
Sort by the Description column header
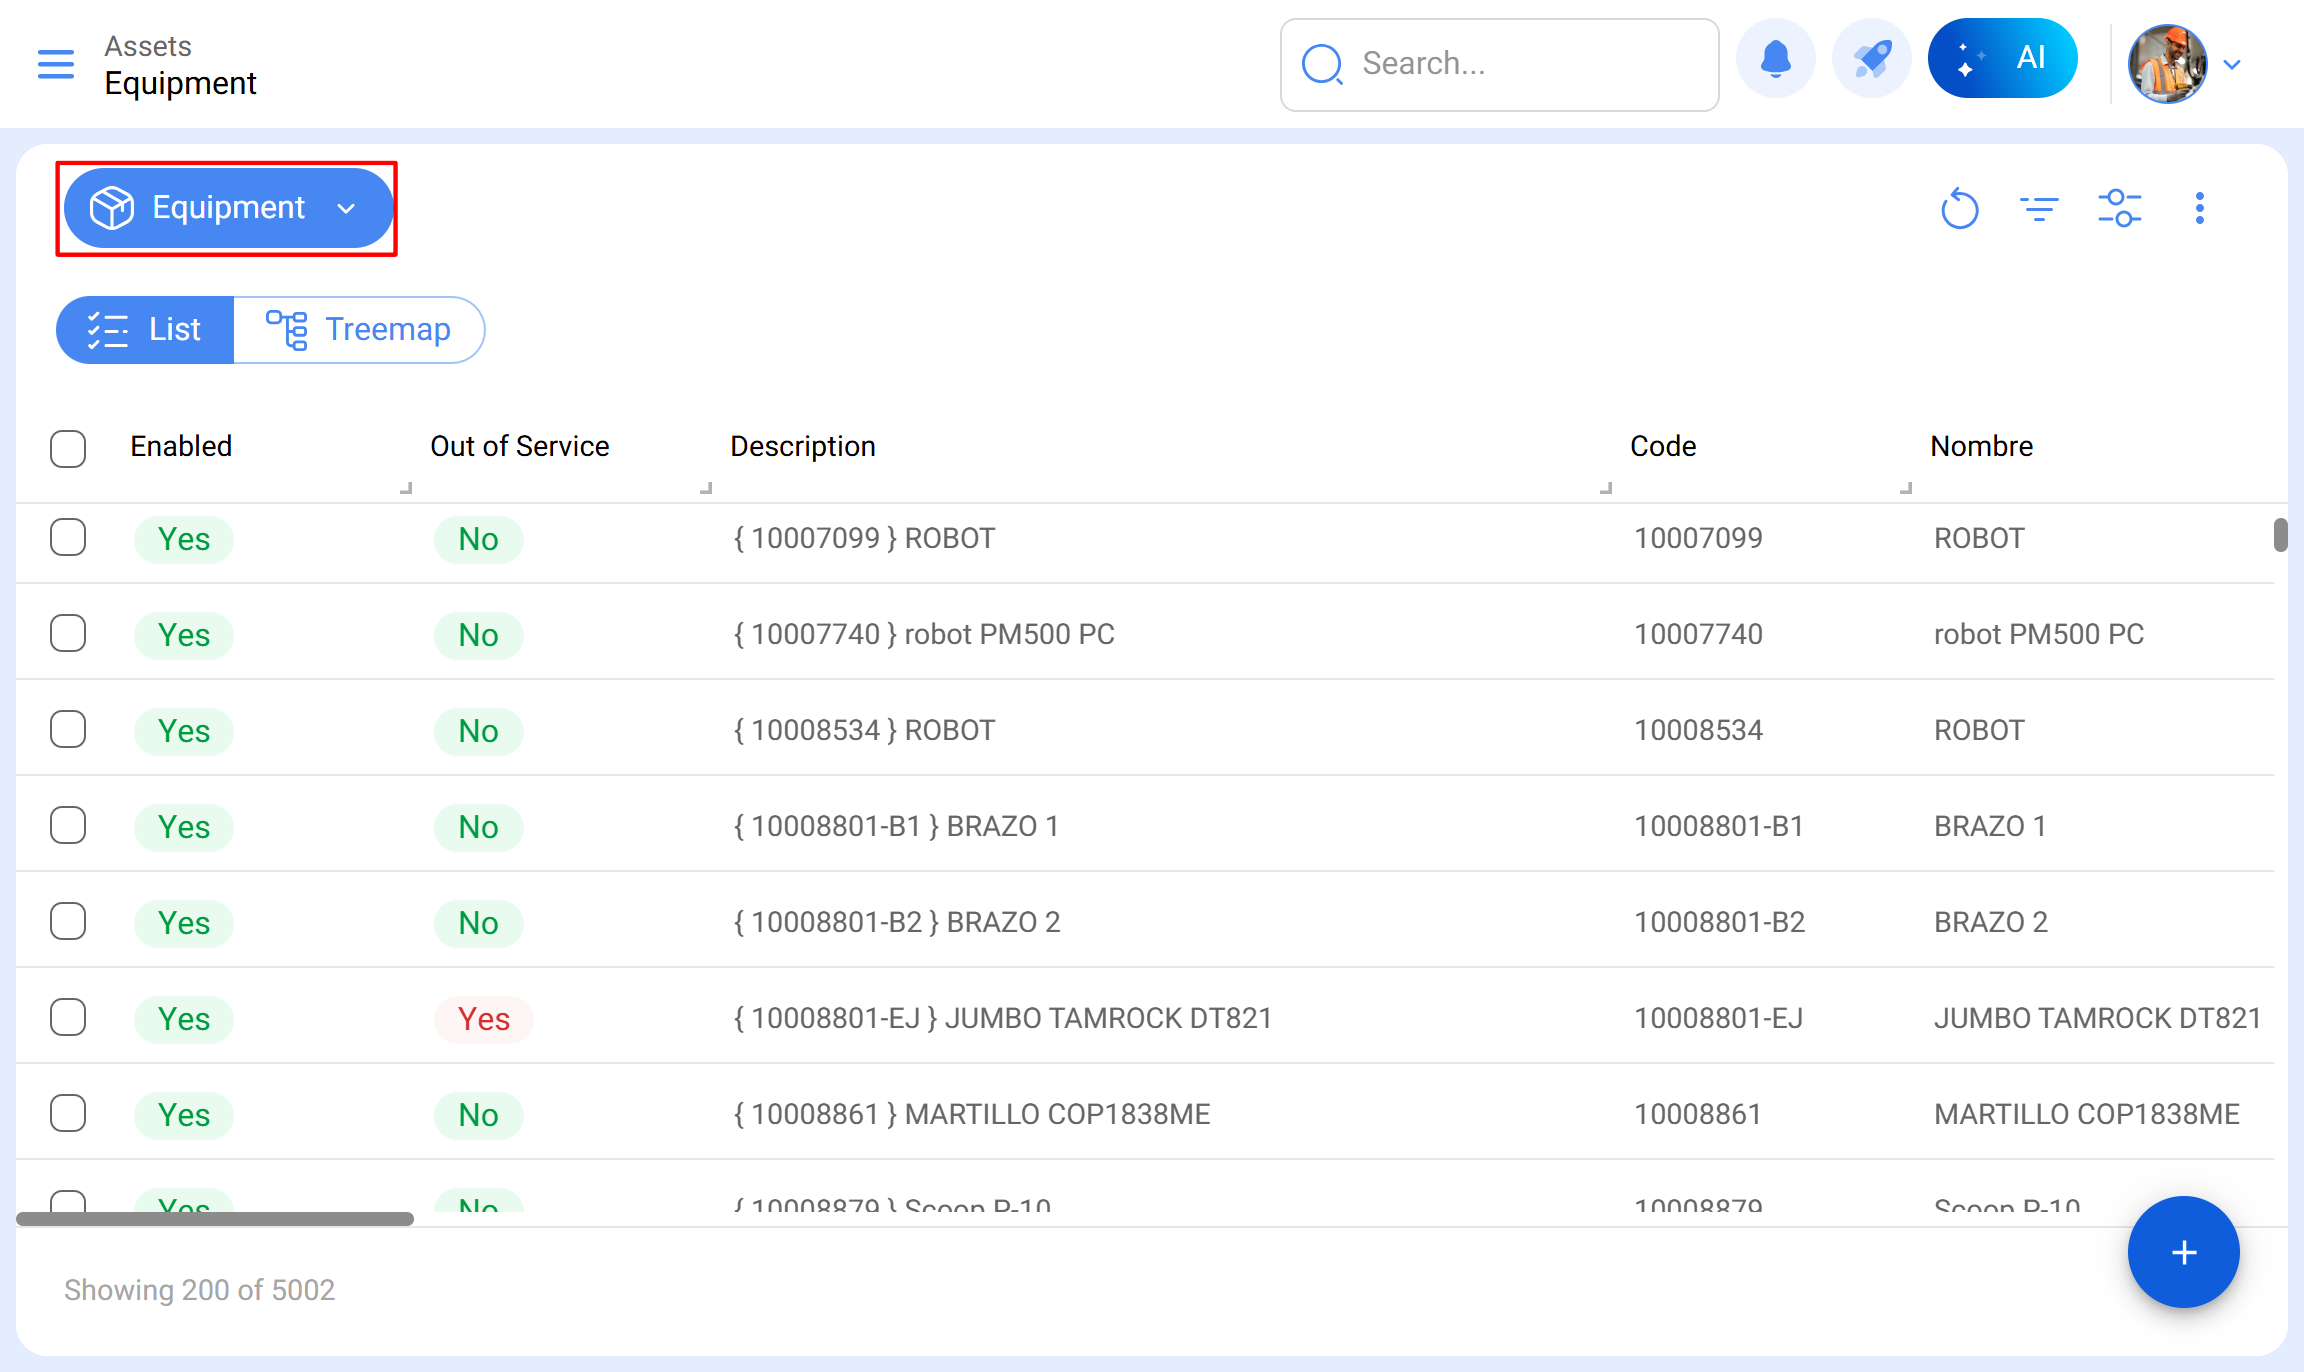click(803, 446)
